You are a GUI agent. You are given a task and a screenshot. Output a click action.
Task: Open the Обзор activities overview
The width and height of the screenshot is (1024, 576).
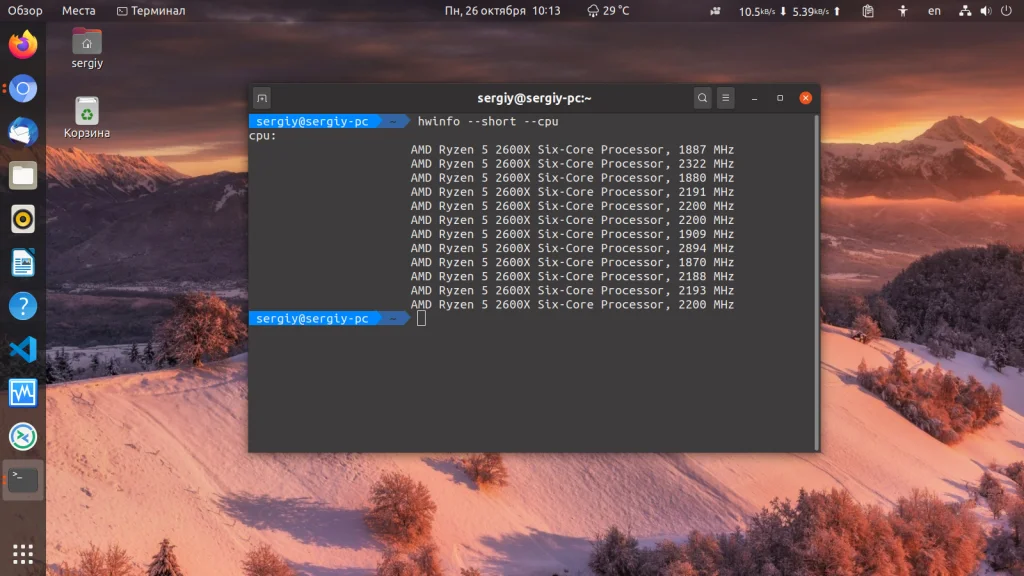pyautogui.click(x=25, y=10)
